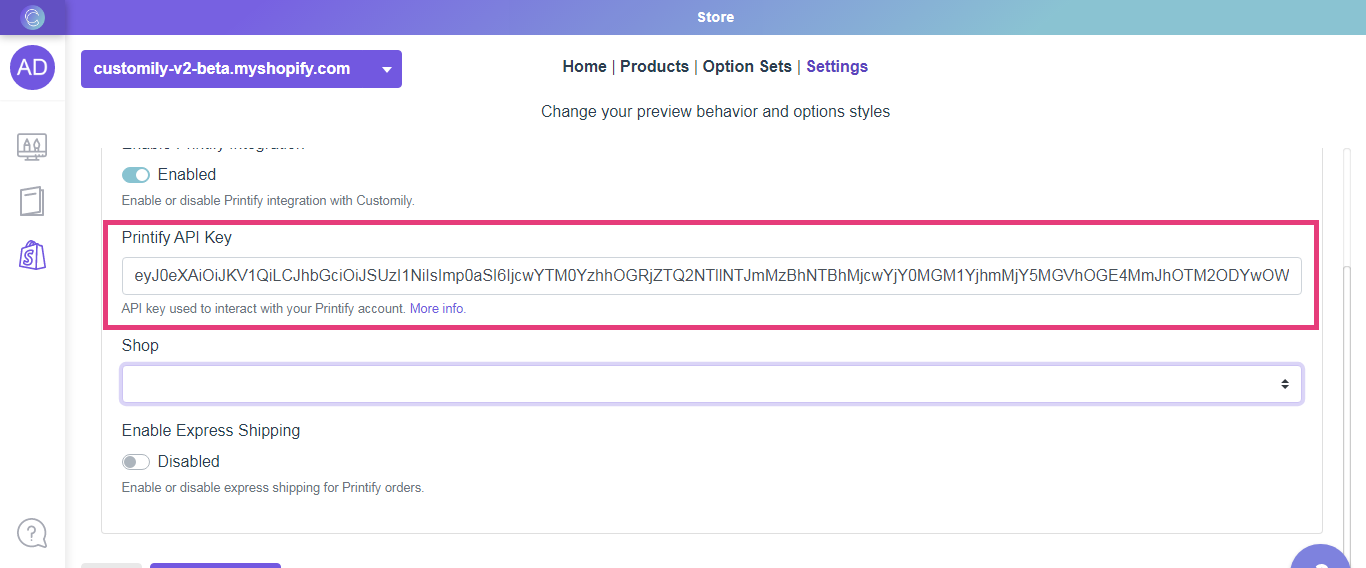The height and width of the screenshot is (568, 1366).
Task: Open the AD user avatar menu
Action: click(33, 67)
